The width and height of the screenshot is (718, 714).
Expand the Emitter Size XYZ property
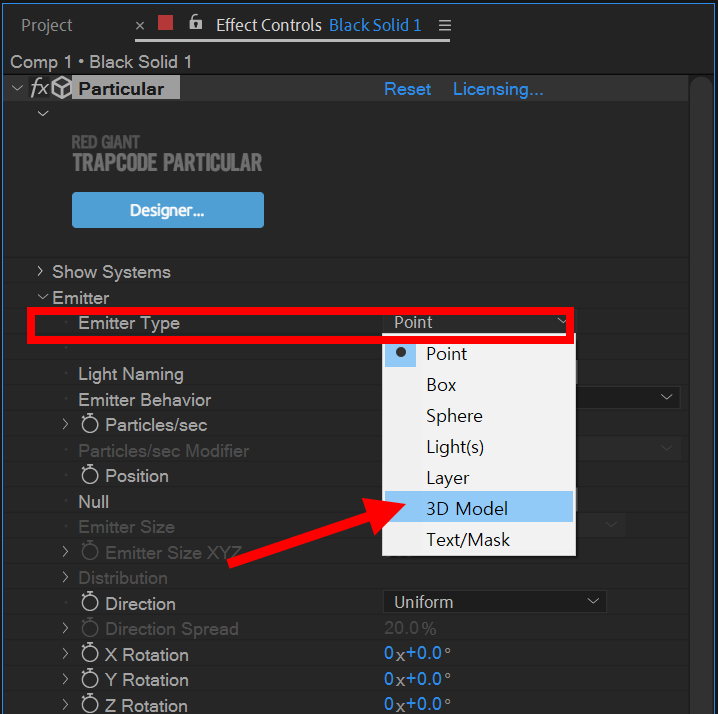coord(65,551)
